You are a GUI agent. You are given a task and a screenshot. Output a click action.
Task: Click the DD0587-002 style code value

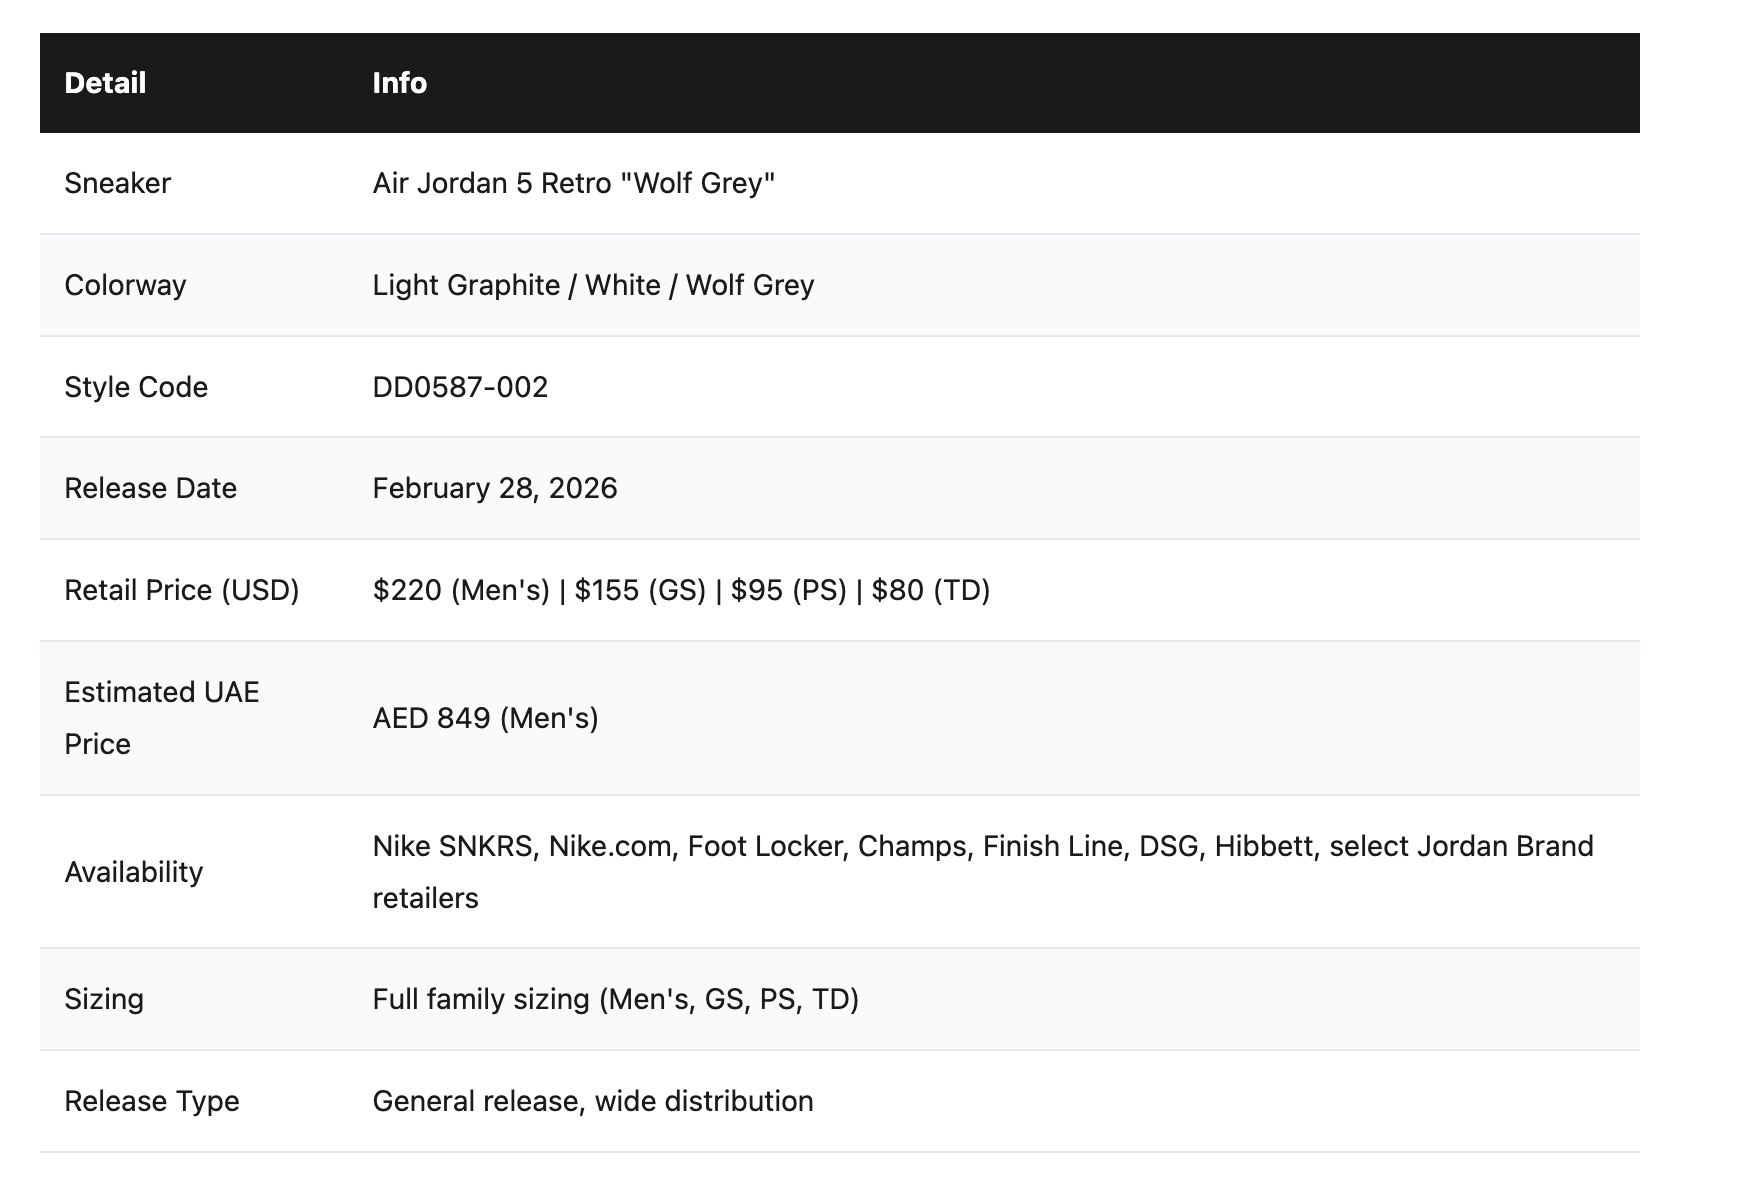460,387
